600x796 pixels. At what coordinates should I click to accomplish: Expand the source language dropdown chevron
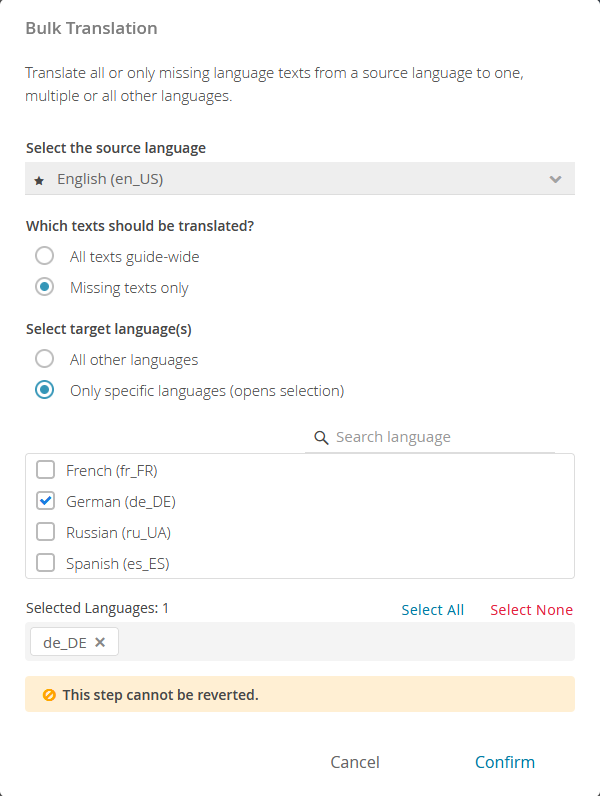pos(555,179)
